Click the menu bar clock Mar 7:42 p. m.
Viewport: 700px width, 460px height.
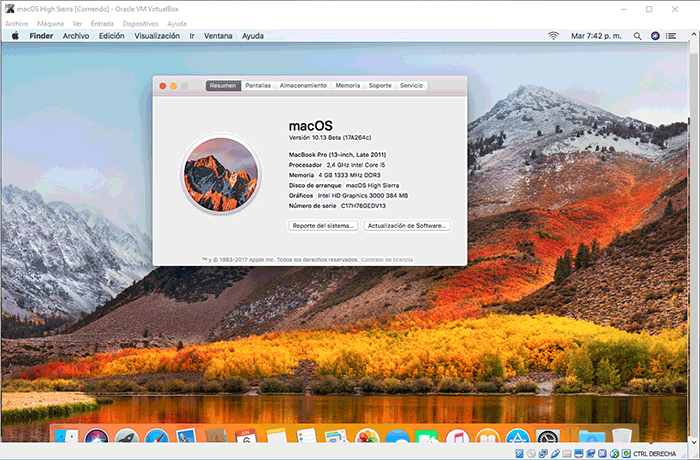[x=596, y=36]
